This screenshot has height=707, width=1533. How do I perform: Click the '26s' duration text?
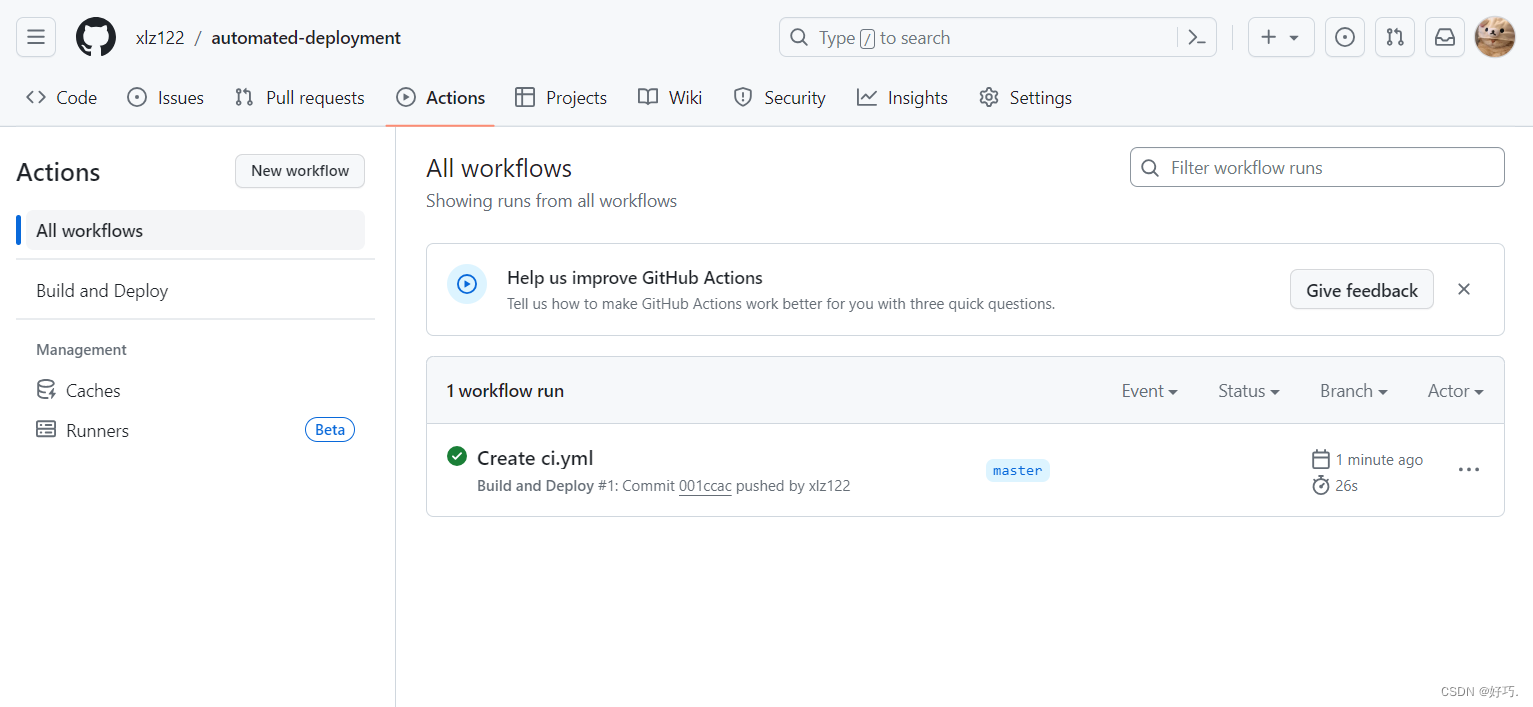pos(1347,486)
